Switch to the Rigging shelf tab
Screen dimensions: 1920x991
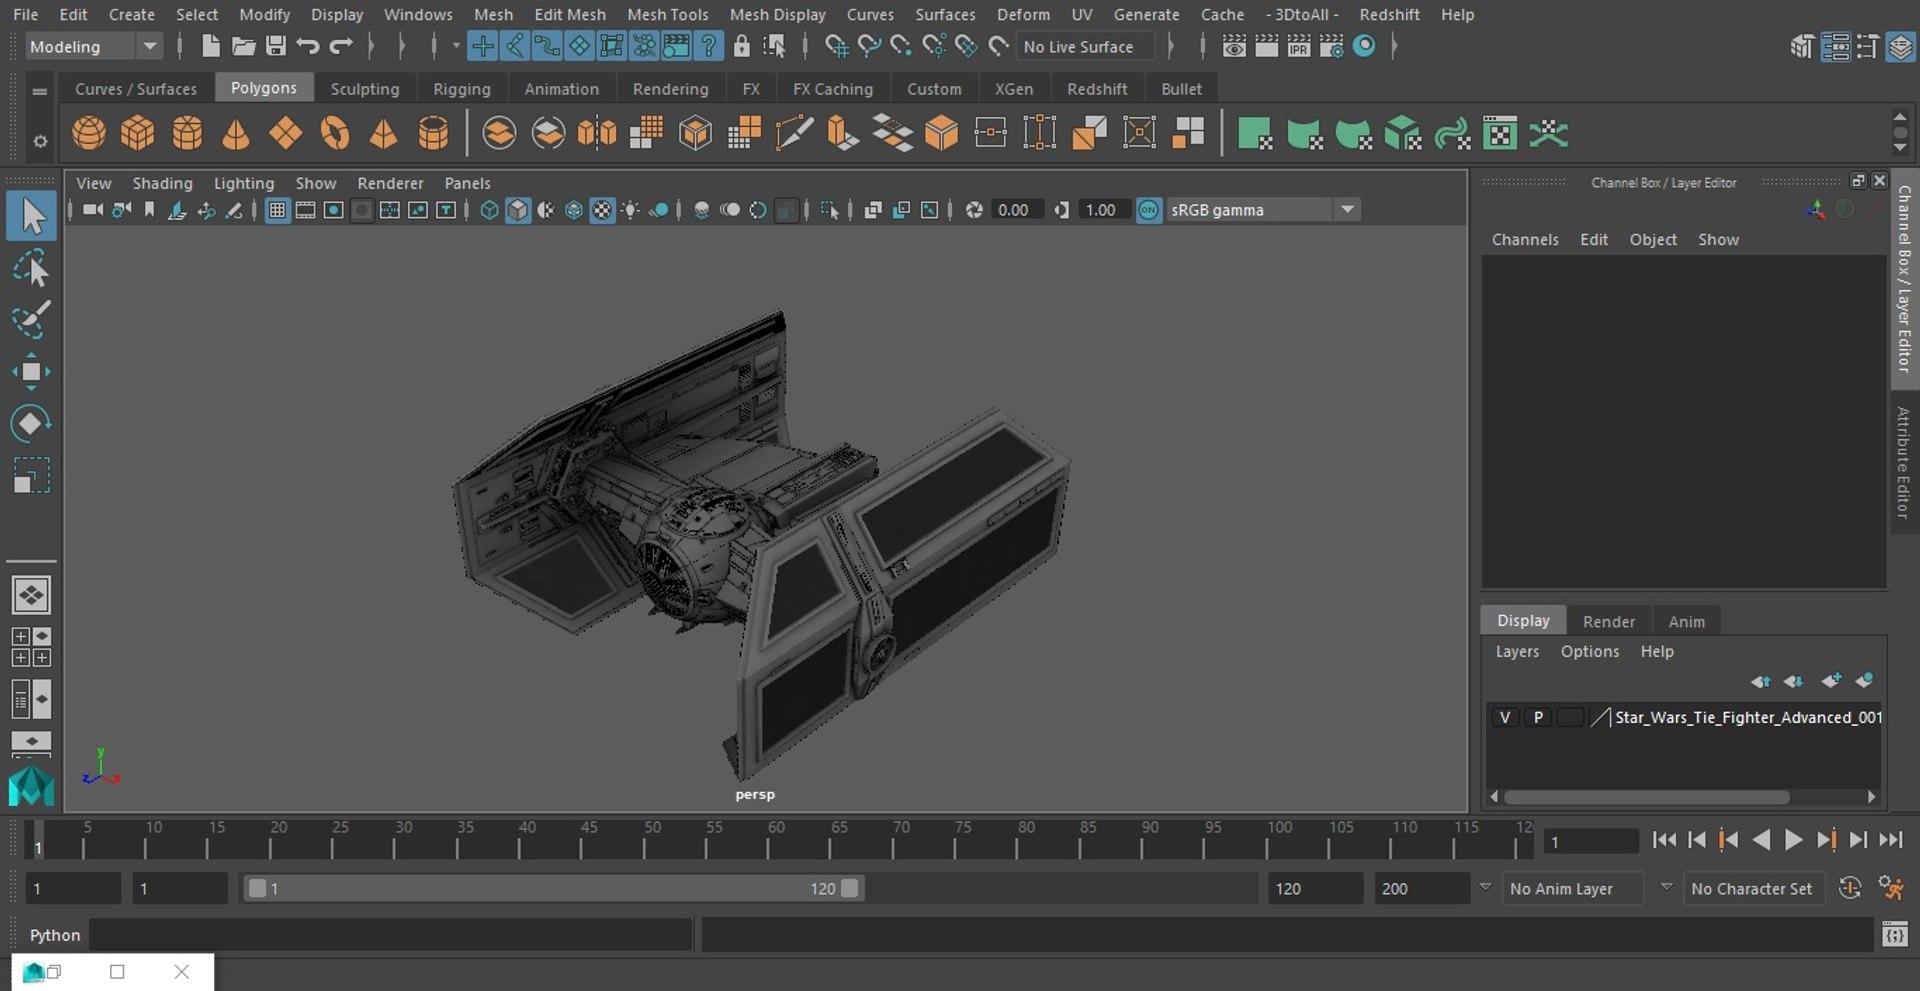[x=461, y=89]
